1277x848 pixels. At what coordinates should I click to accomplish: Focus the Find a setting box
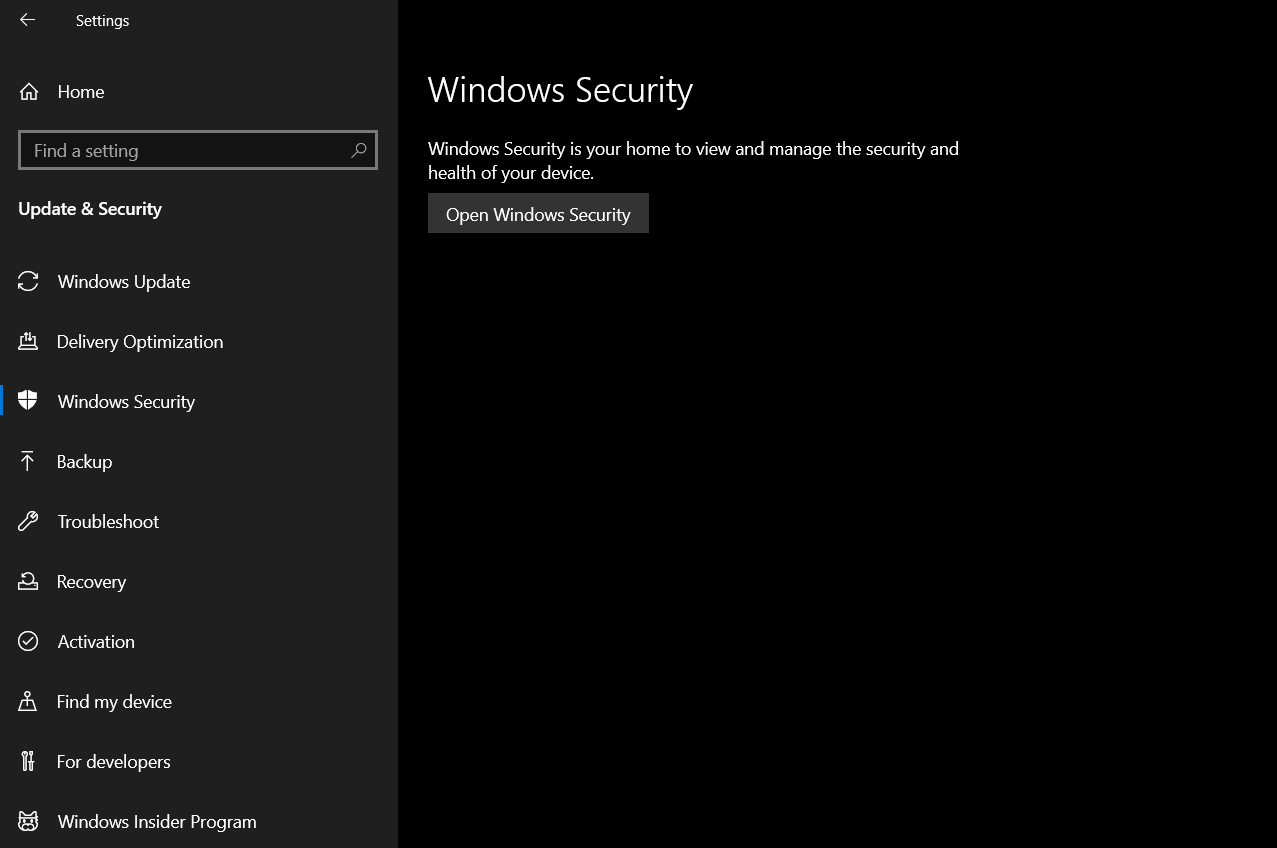pos(198,150)
